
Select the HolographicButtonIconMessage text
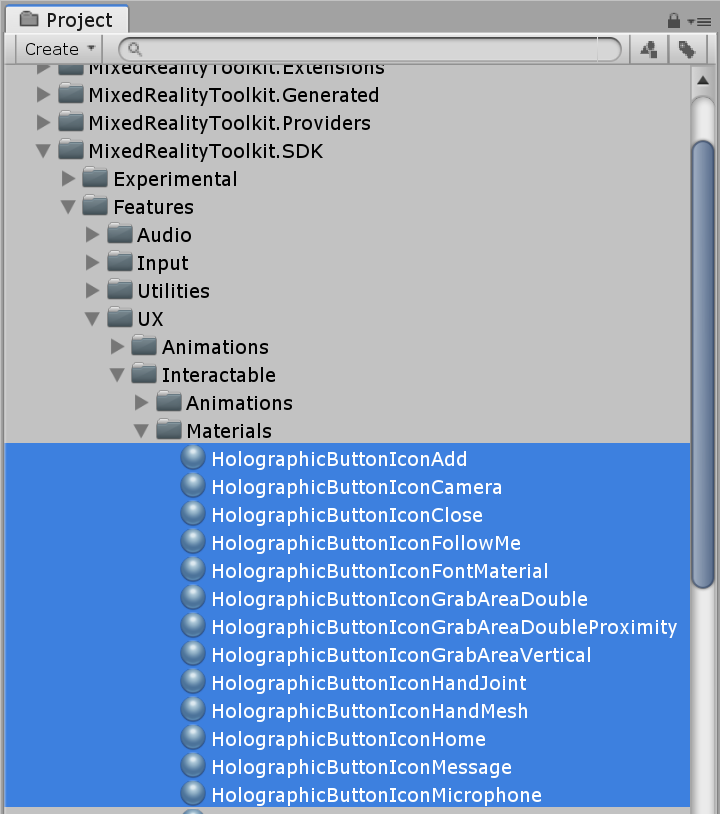tap(362, 767)
